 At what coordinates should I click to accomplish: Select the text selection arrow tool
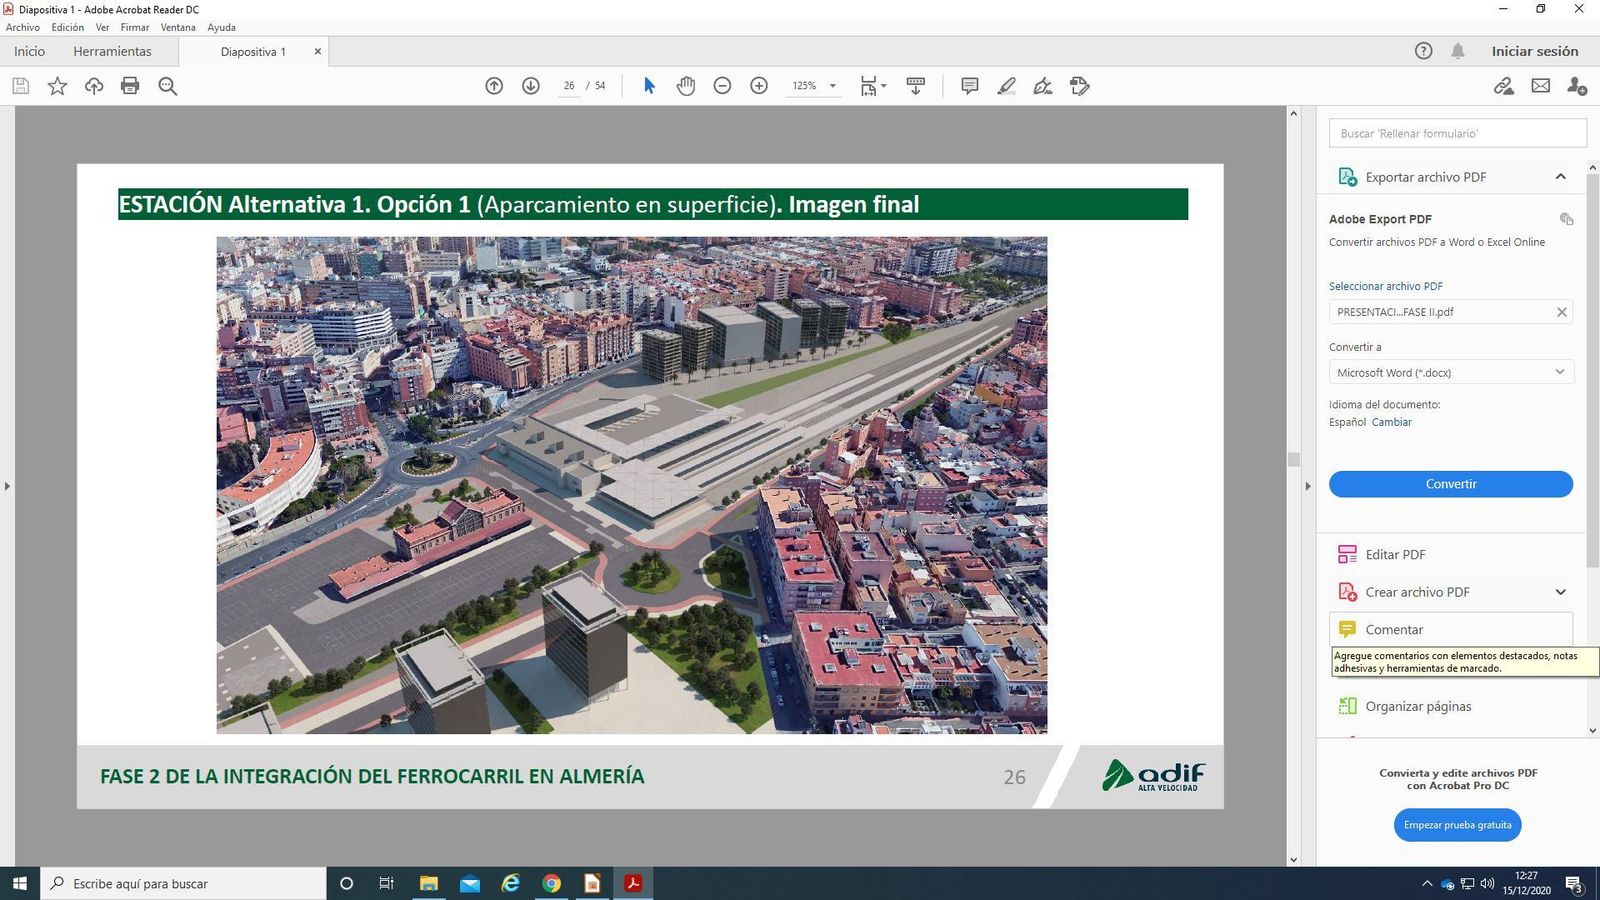tap(648, 86)
